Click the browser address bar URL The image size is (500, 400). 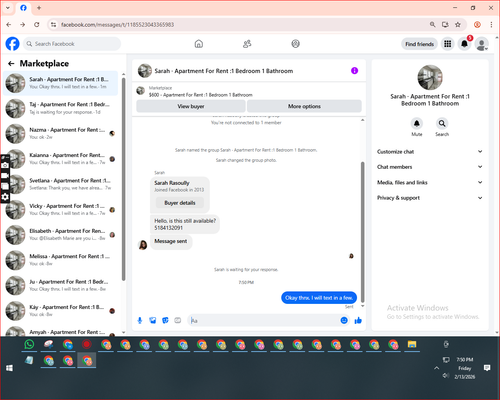pyautogui.click(x=117, y=24)
